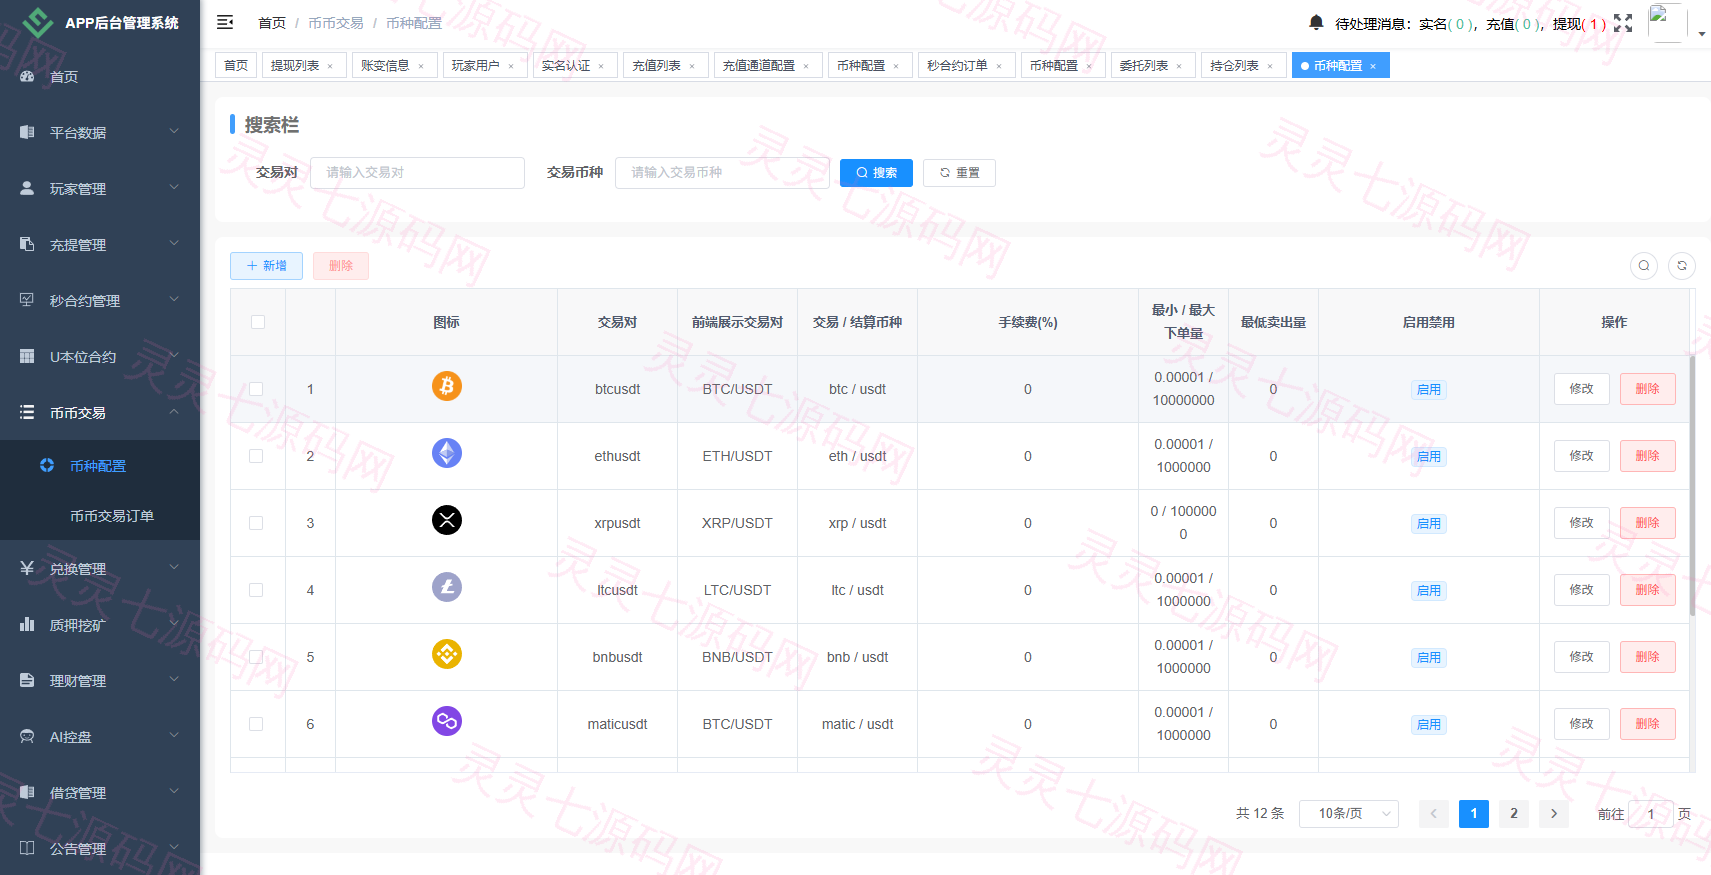Check the maticusdt row checkbox
Viewport: 1711px width, 875px height.
click(256, 724)
